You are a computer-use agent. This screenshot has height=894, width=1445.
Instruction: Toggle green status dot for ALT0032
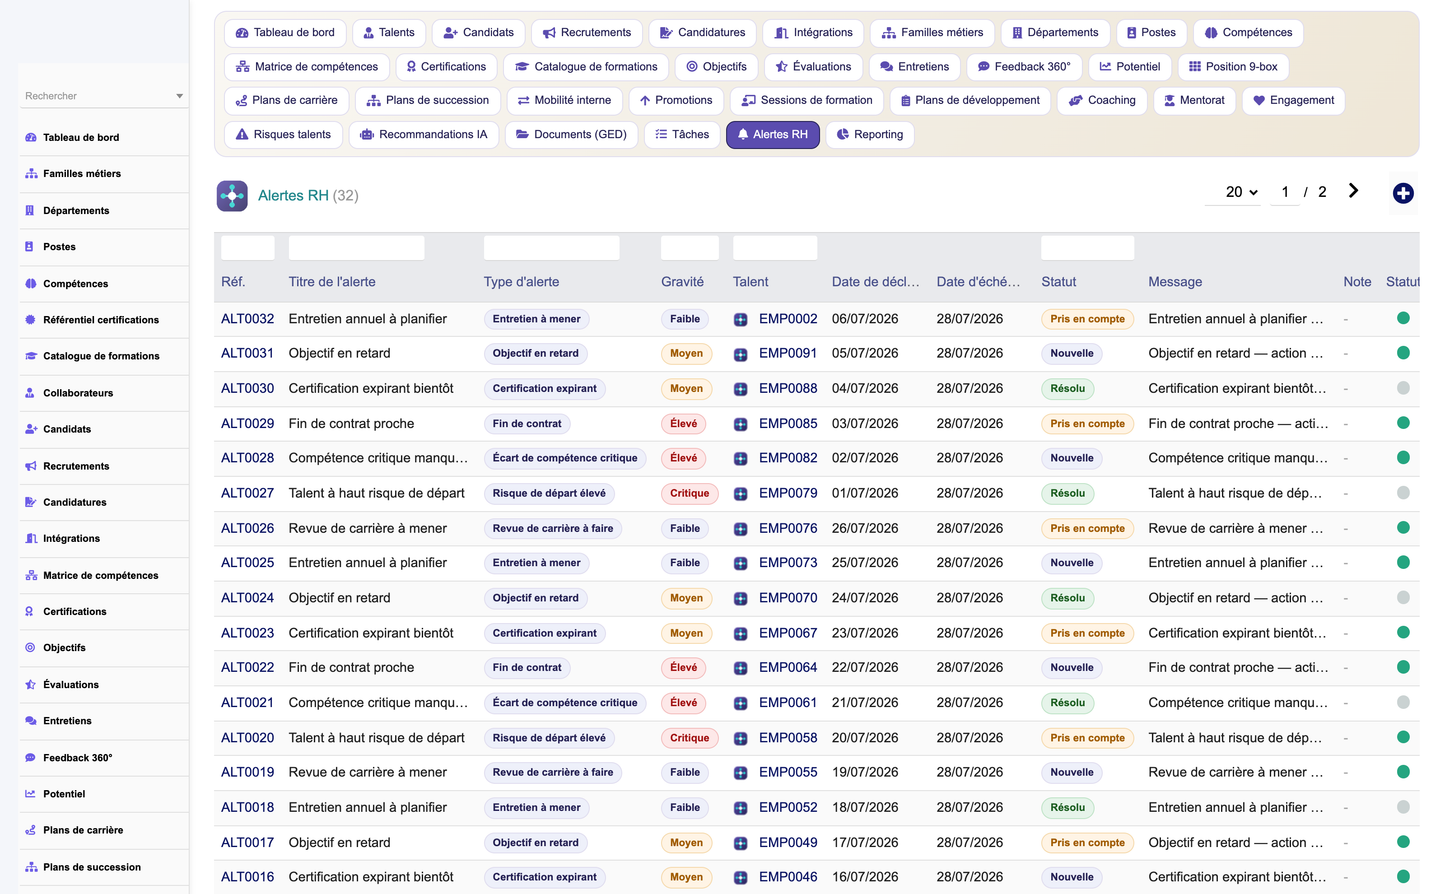(x=1403, y=318)
